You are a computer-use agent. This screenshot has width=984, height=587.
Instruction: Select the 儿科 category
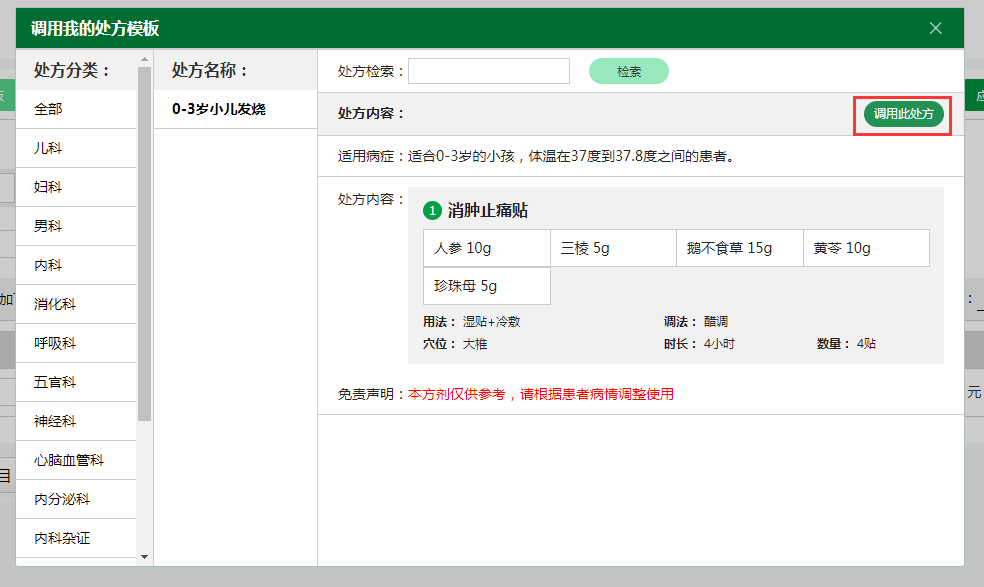[76, 148]
